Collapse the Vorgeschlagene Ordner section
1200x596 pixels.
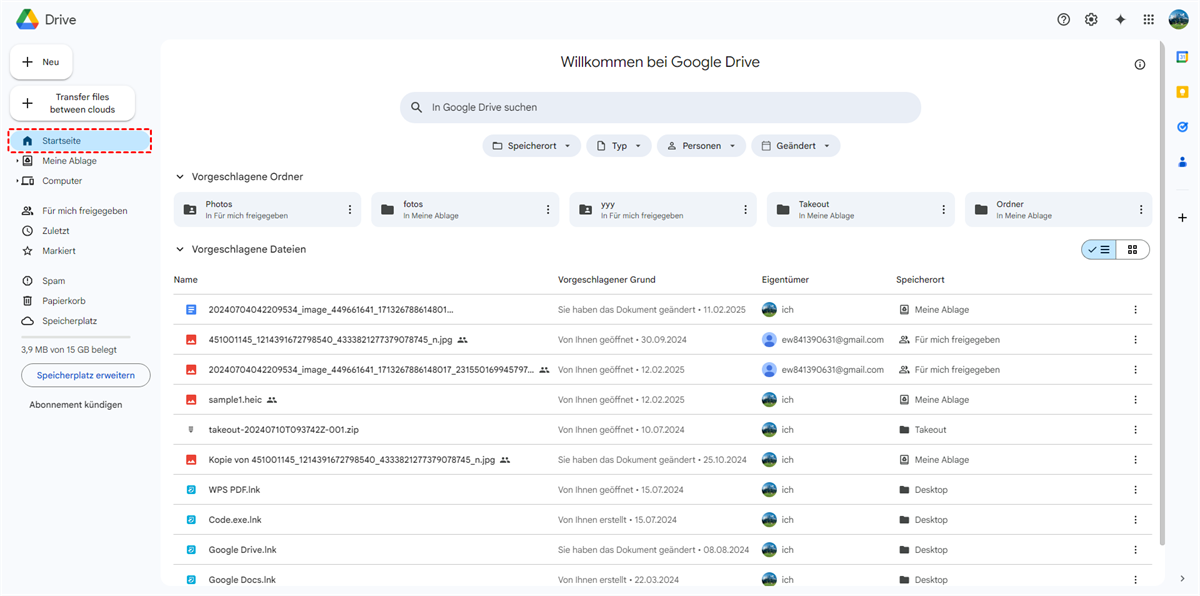[x=180, y=177]
